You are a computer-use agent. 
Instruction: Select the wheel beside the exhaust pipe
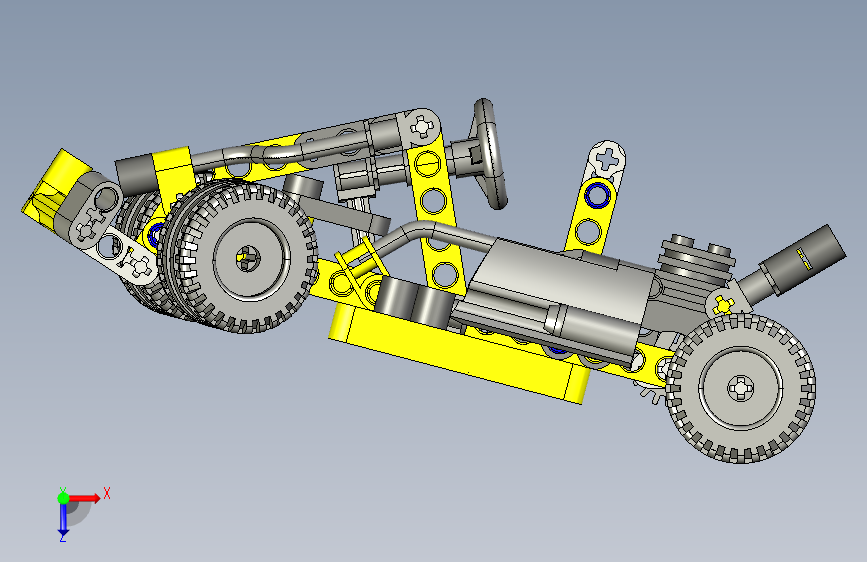coord(740,387)
